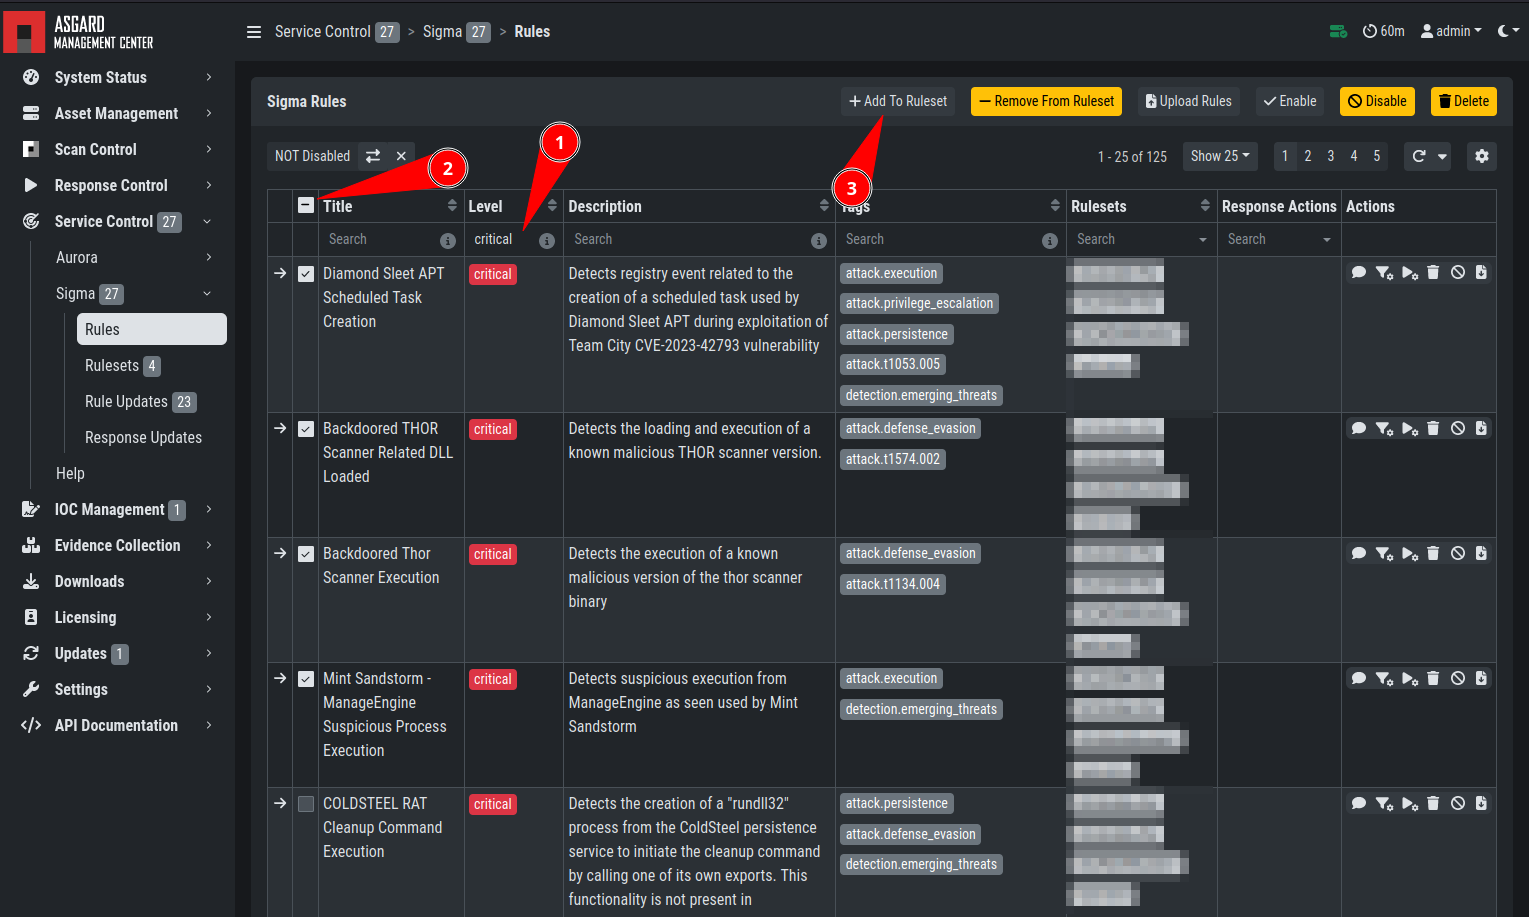Screen dimensions: 1529x917
Task: Toggle dark mode moon icon
Action: [x=1503, y=31]
